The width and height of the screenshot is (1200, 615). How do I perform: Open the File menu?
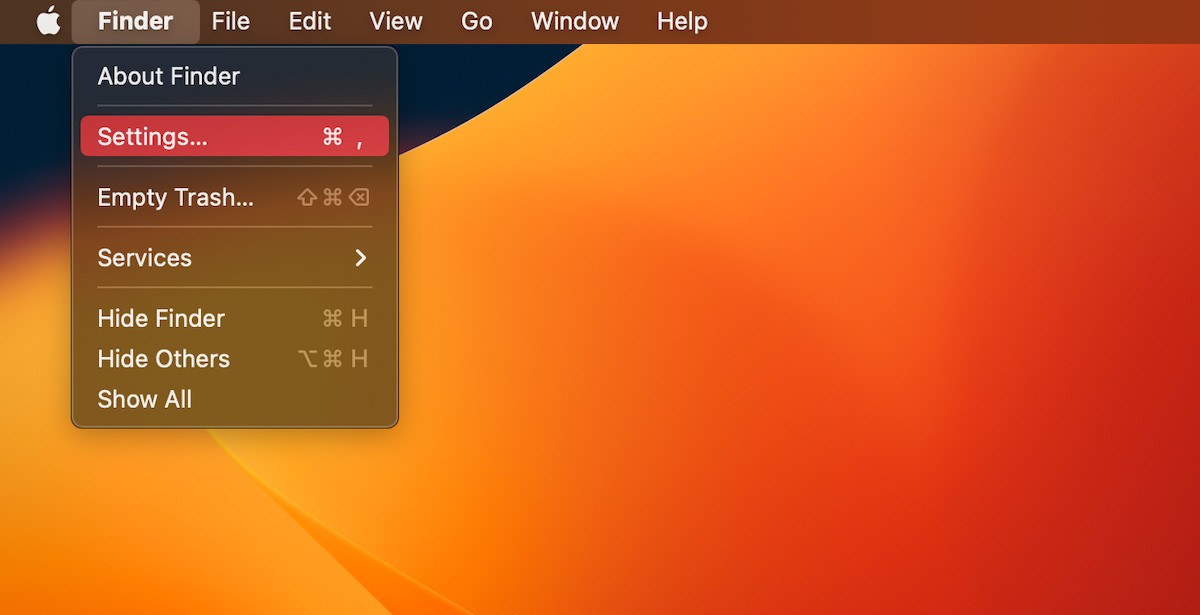click(231, 21)
